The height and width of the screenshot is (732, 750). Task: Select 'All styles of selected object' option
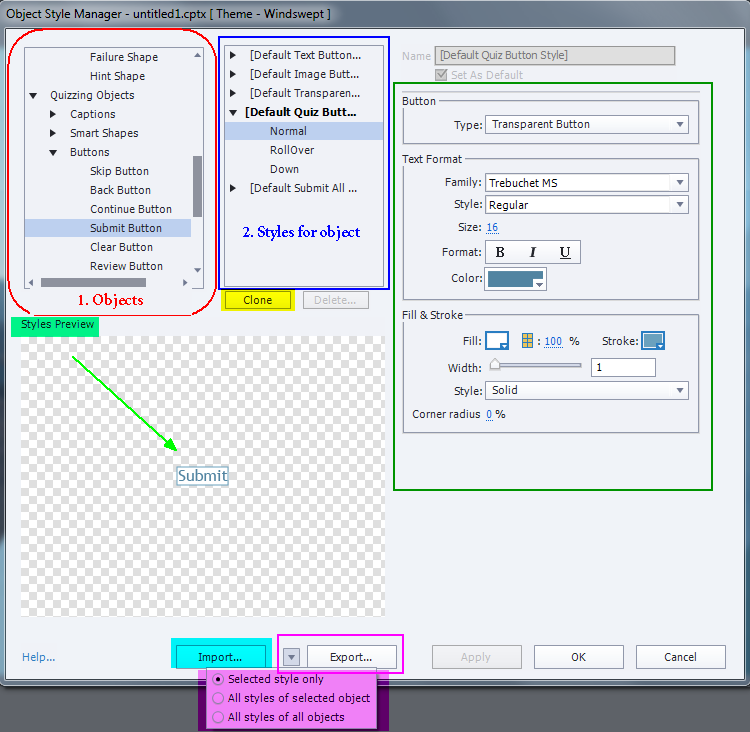click(218, 699)
